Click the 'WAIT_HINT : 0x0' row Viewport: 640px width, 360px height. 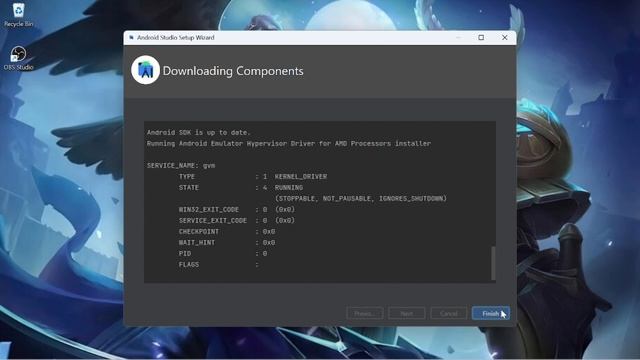(x=227, y=242)
